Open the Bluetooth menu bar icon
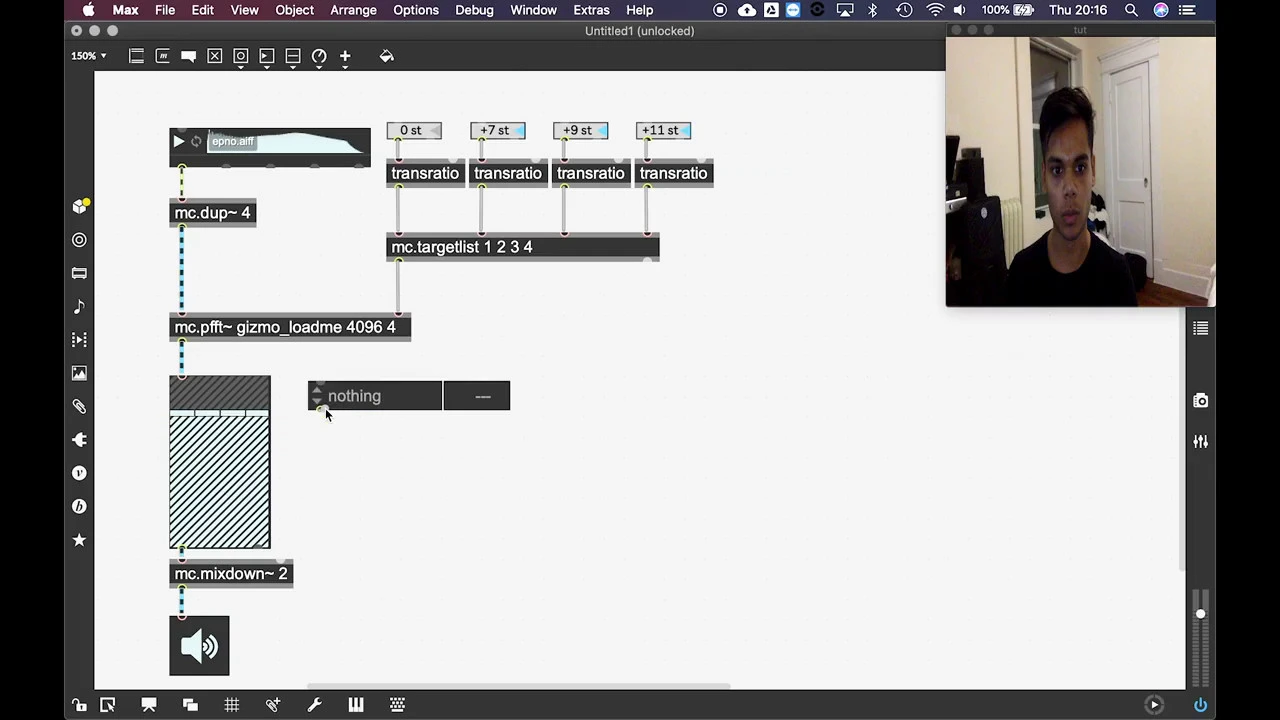Screen dimensions: 1280x720 click(873, 10)
